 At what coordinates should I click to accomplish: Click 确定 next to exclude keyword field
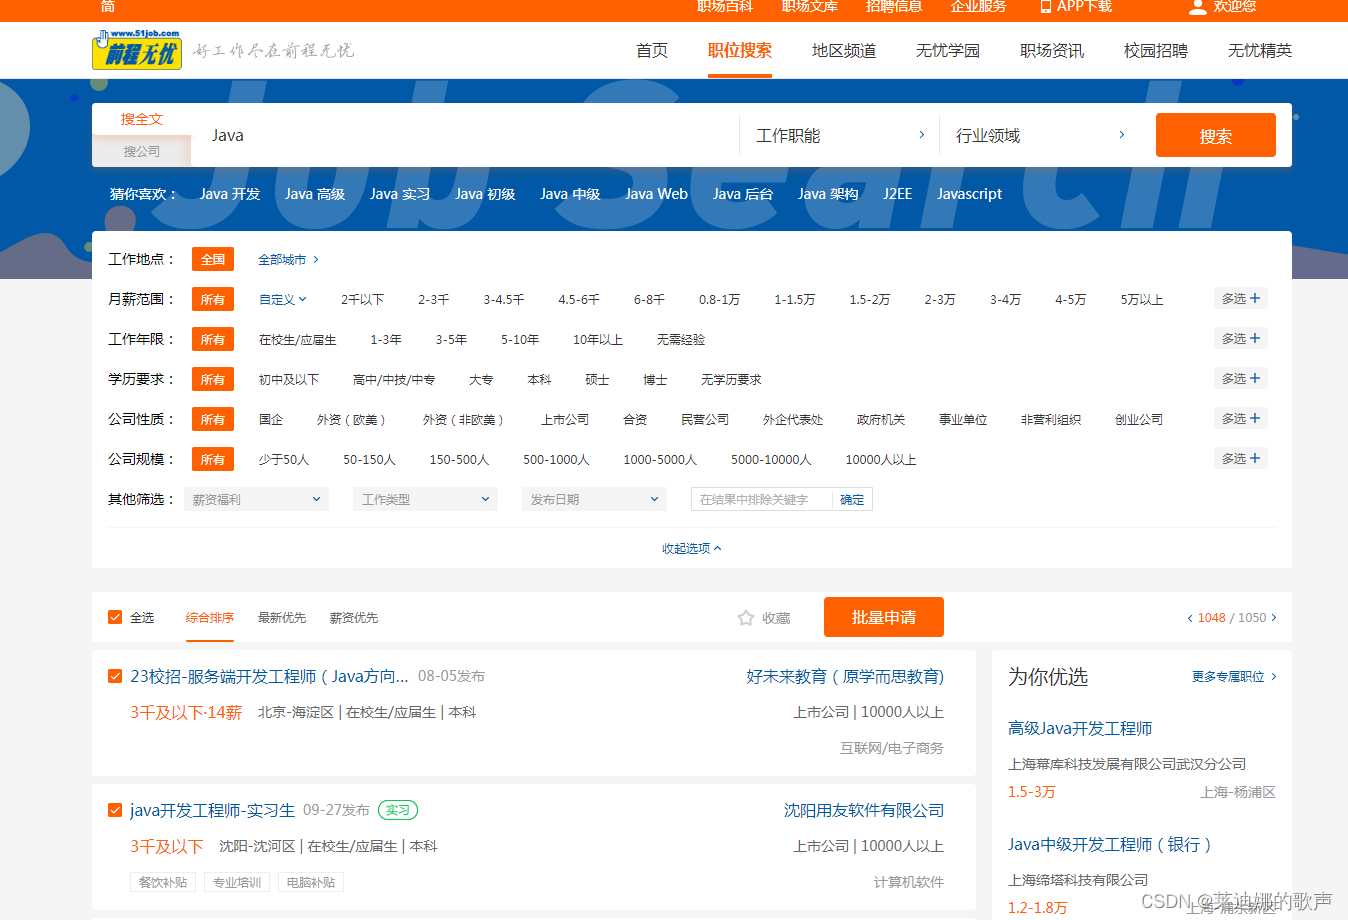click(852, 499)
